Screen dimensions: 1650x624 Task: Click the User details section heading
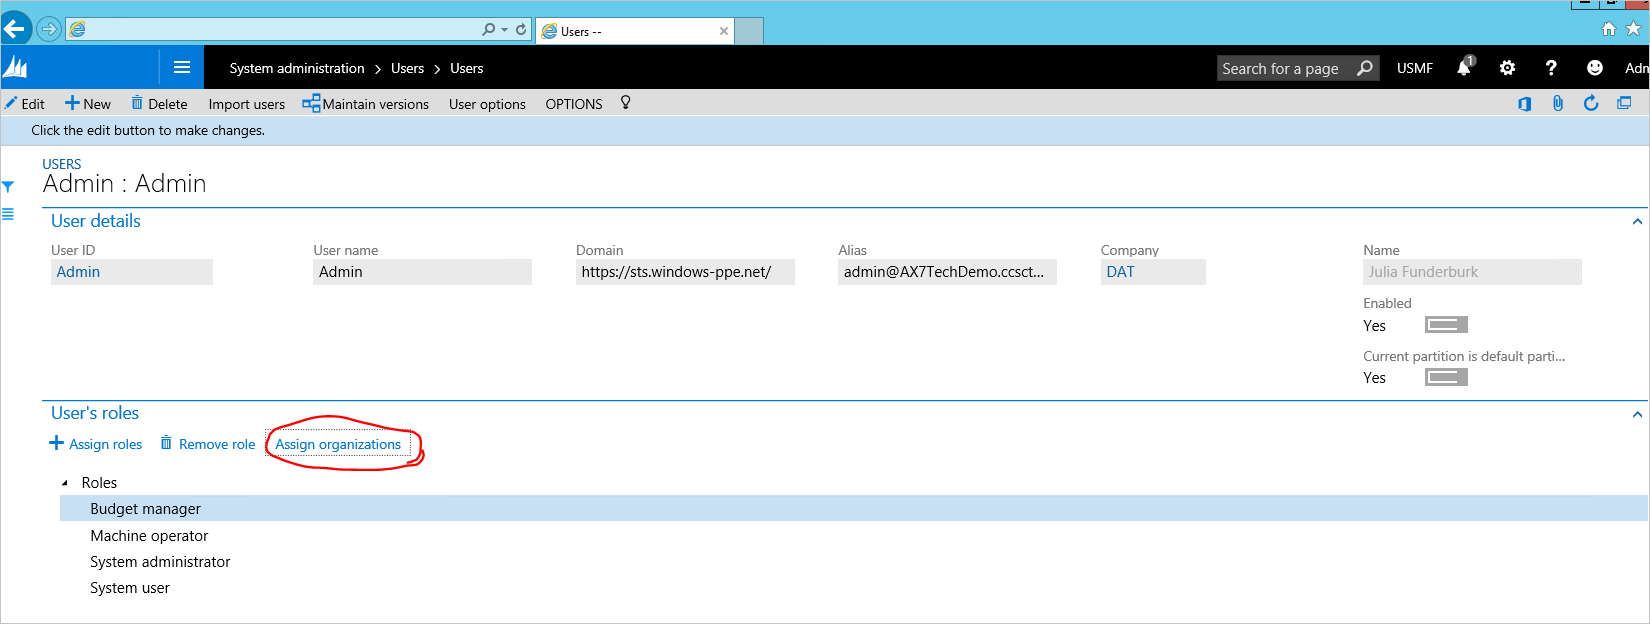point(96,221)
